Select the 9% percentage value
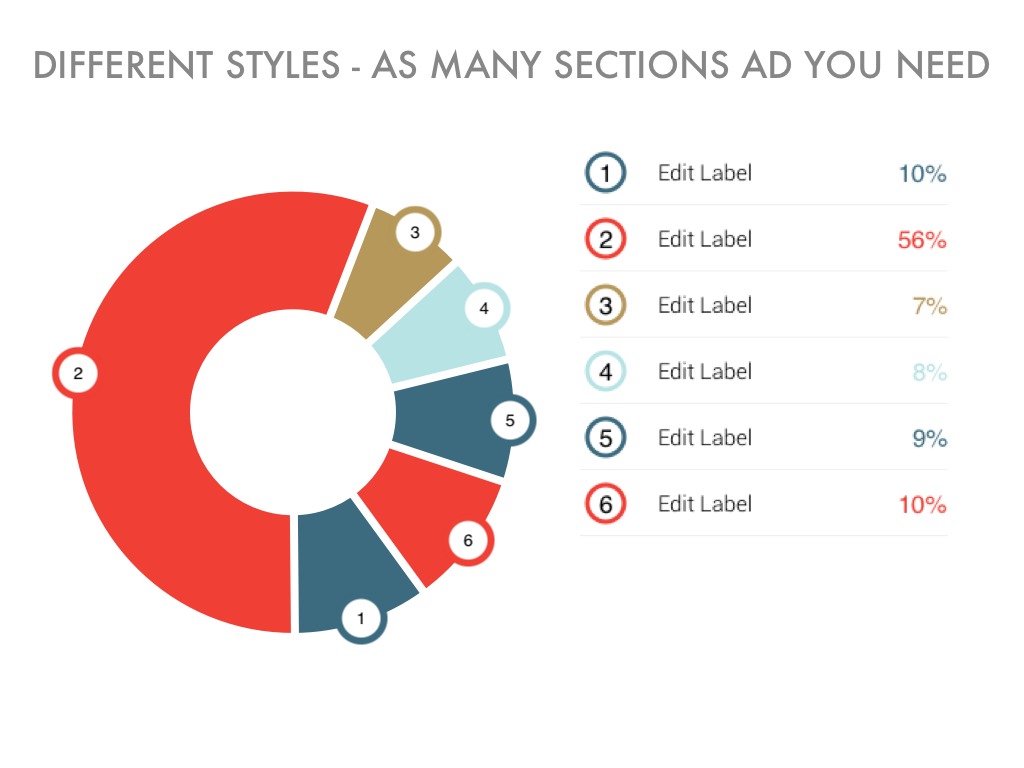 coord(929,438)
